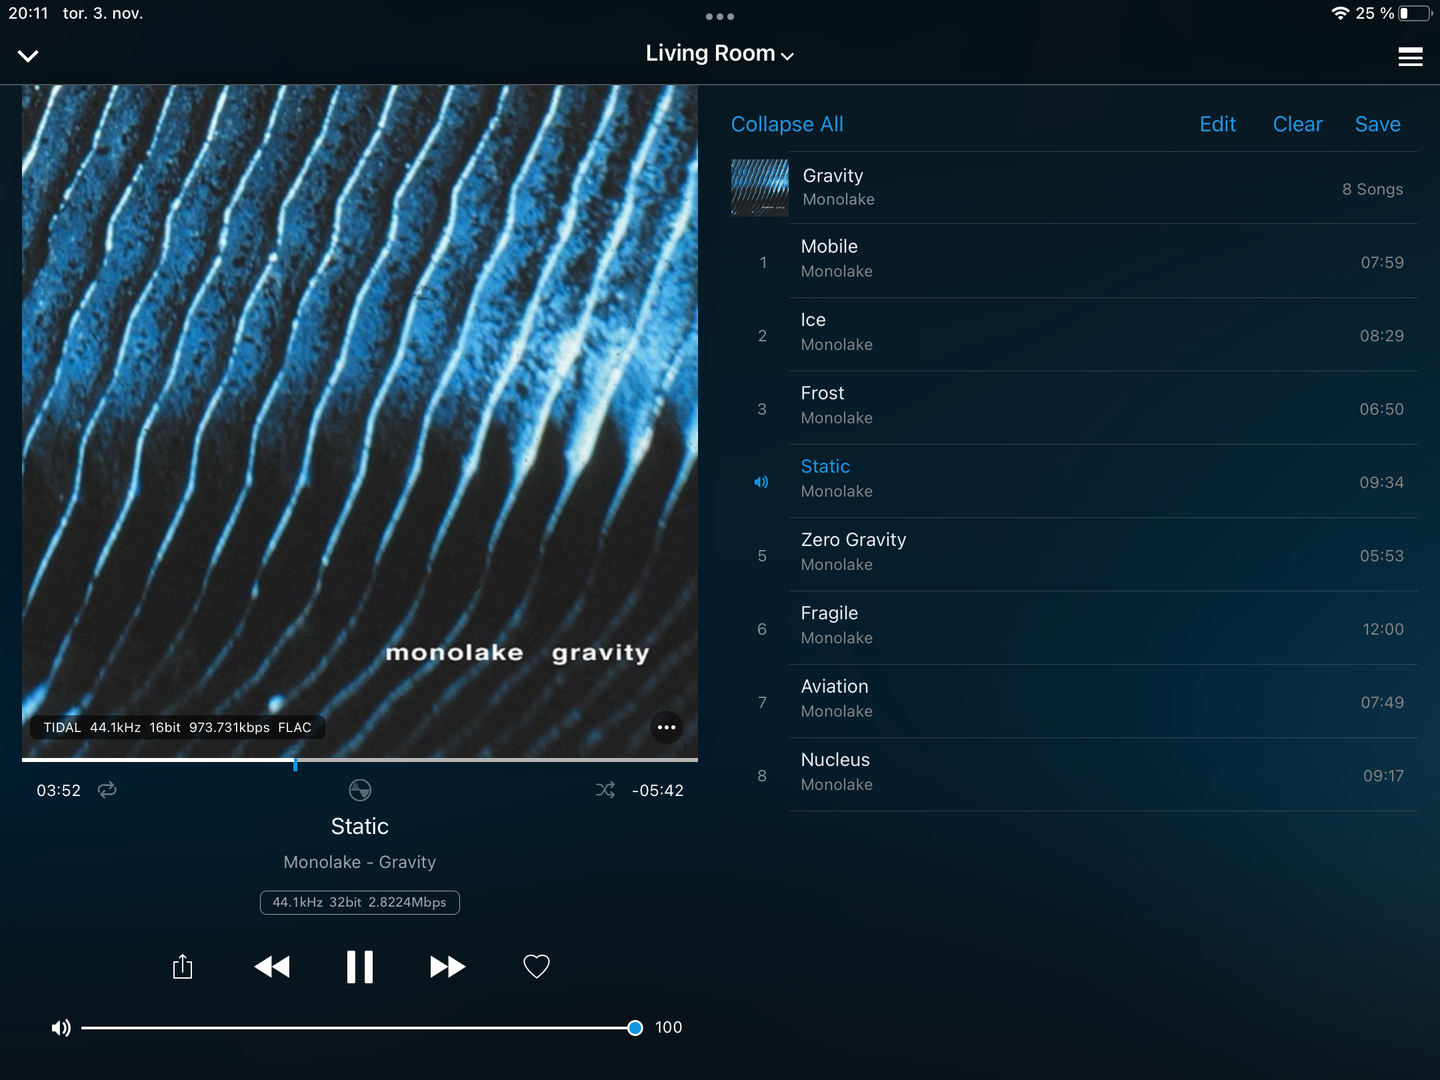
Task: Skip to previous track
Action: click(272, 967)
